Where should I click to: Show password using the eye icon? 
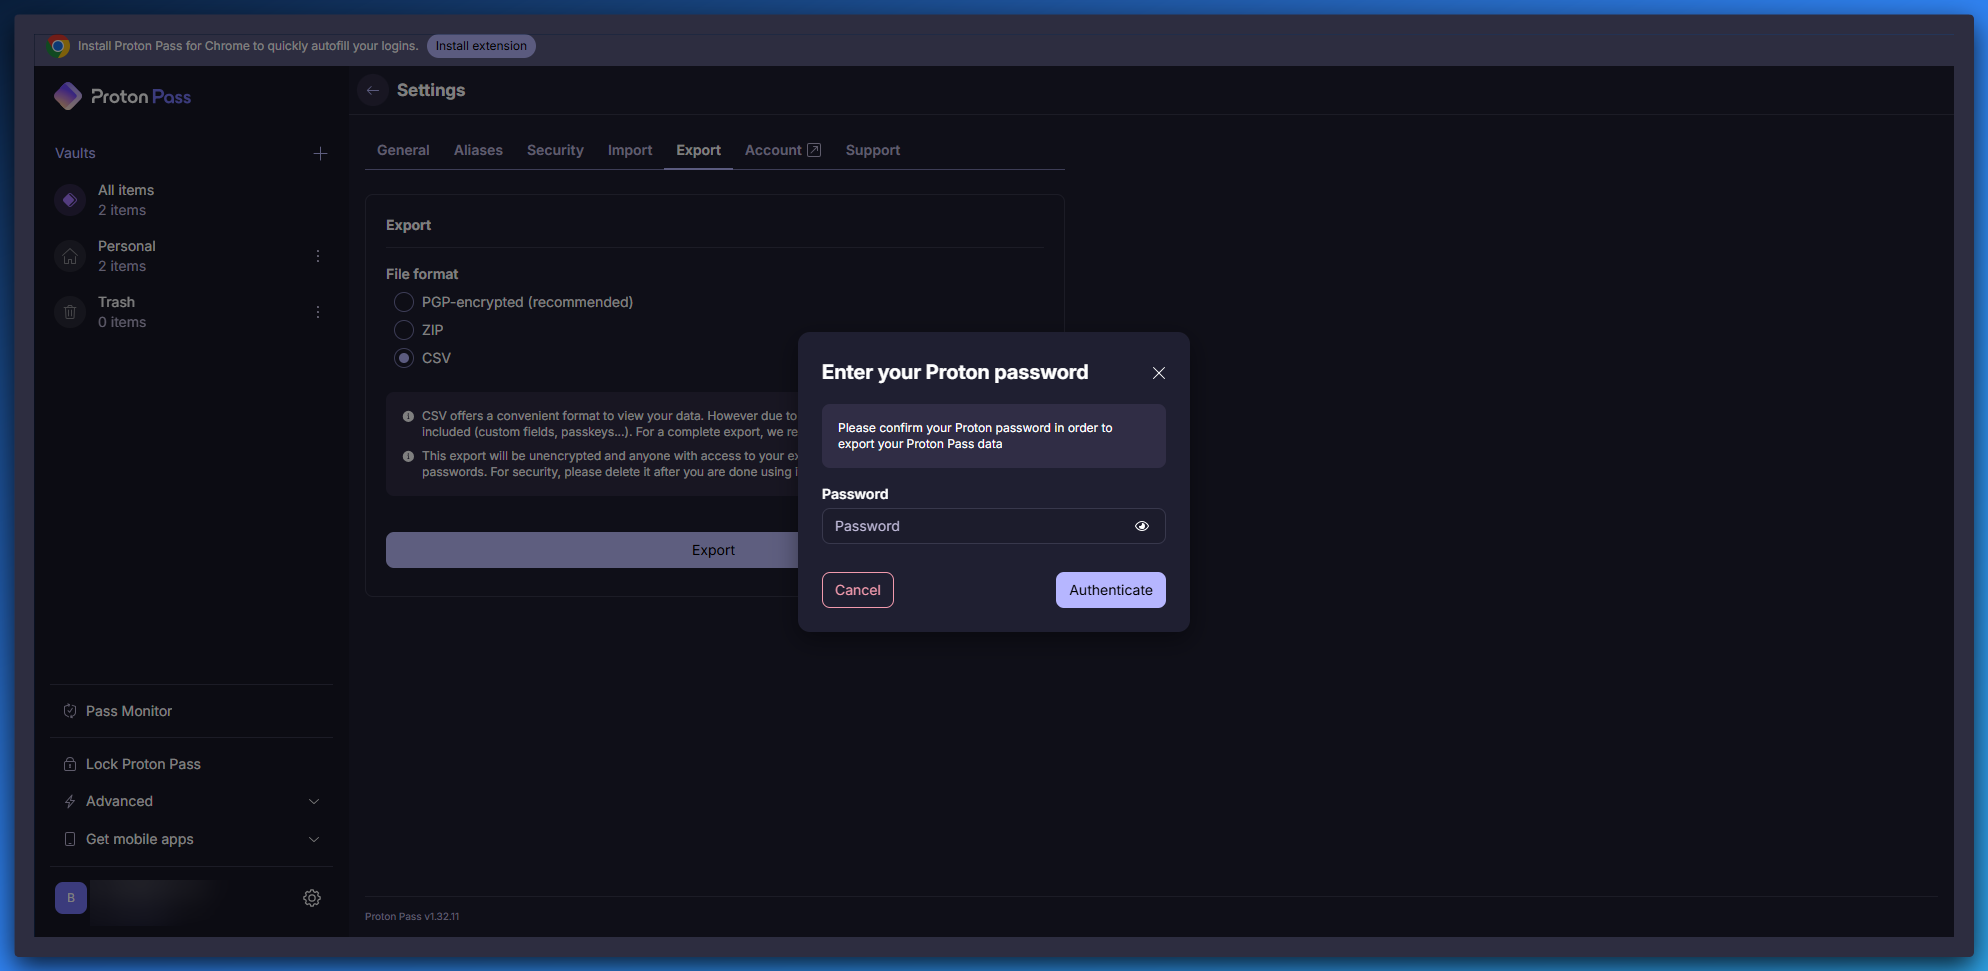(1141, 526)
